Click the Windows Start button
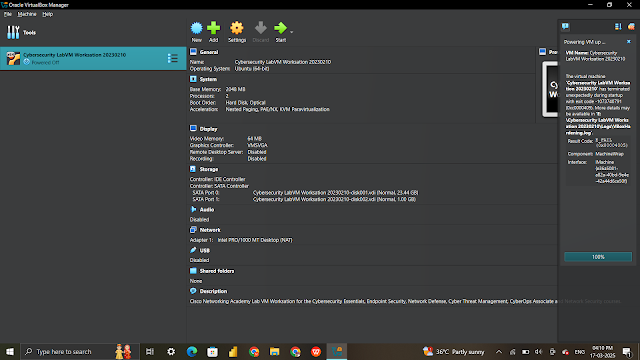Image resolution: width=640 pixels, height=360 pixels. [10, 351]
